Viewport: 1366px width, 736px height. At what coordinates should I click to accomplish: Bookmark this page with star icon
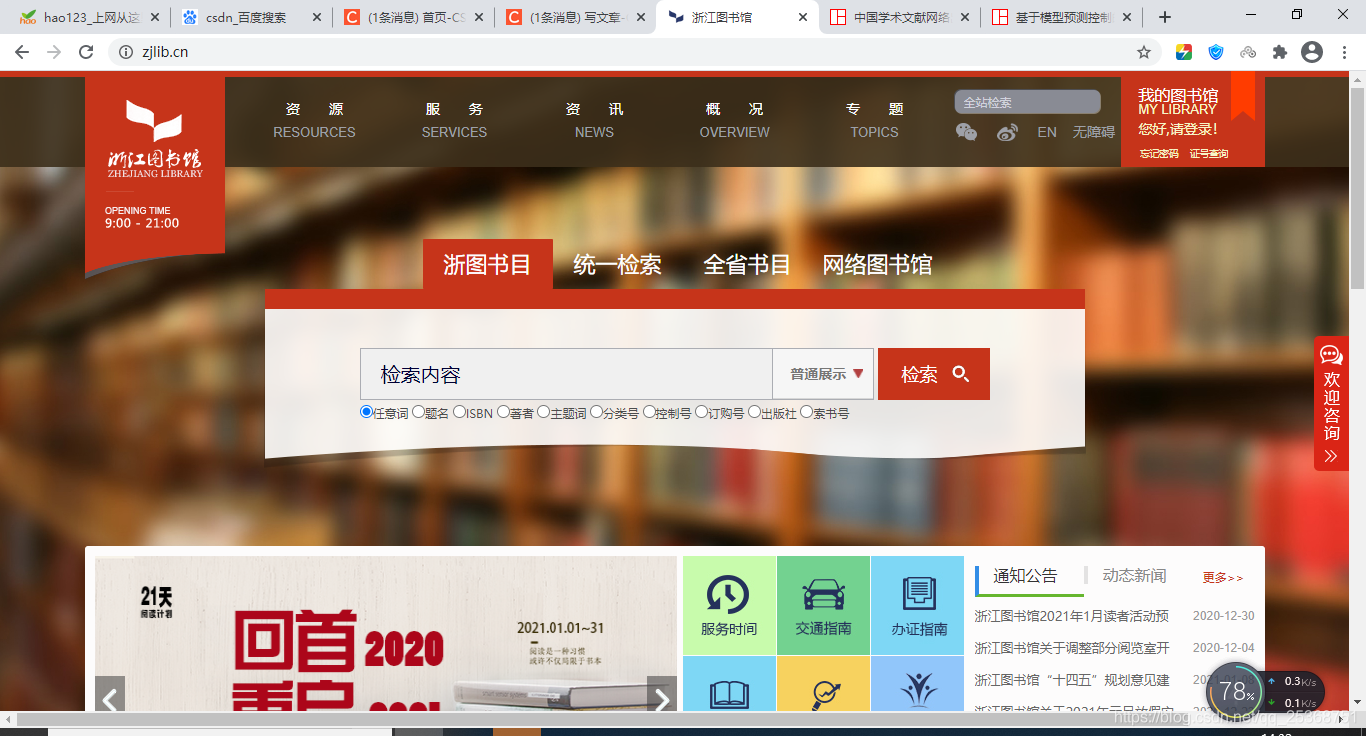click(1144, 52)
